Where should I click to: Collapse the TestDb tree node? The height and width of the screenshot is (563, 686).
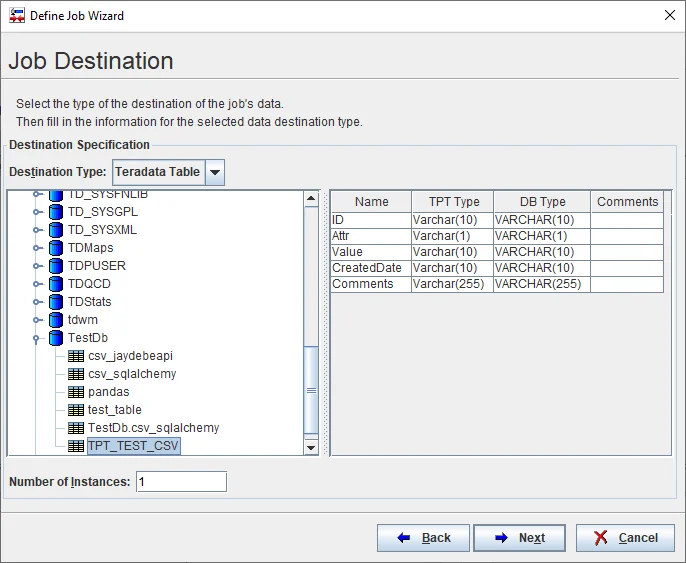pos(37,338)
